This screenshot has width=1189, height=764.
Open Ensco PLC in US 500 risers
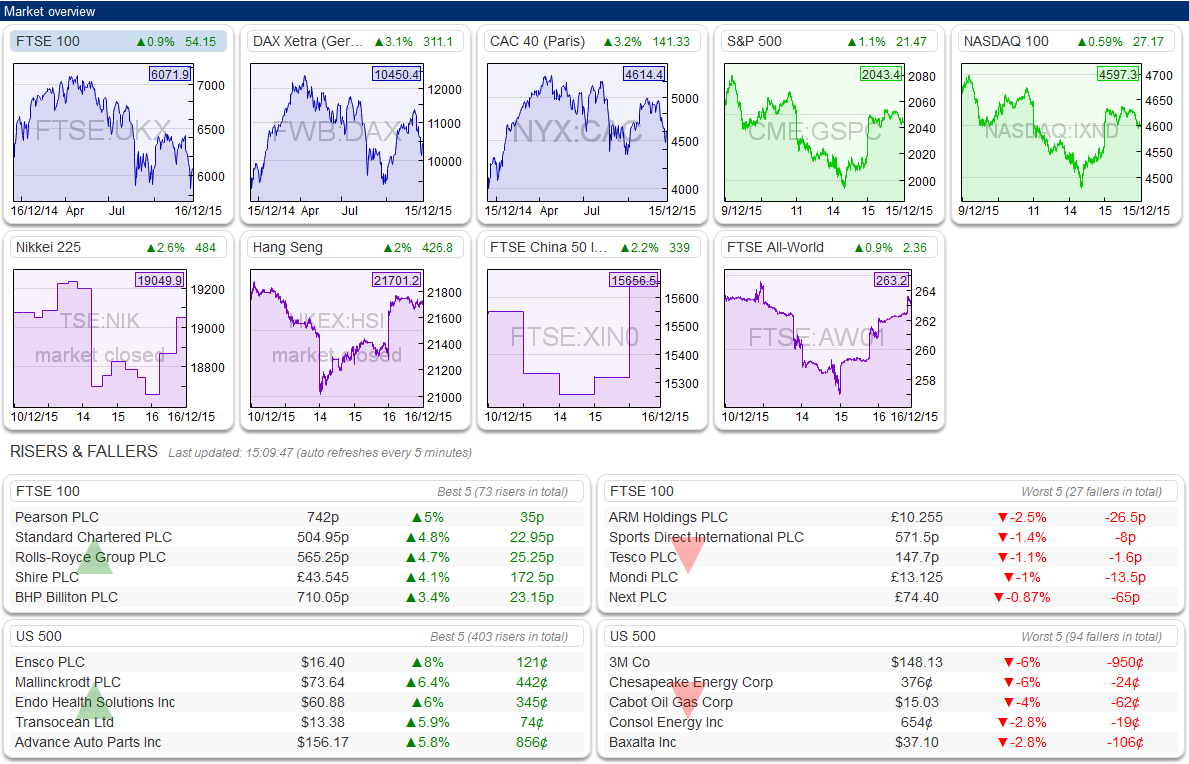point(50,662)
